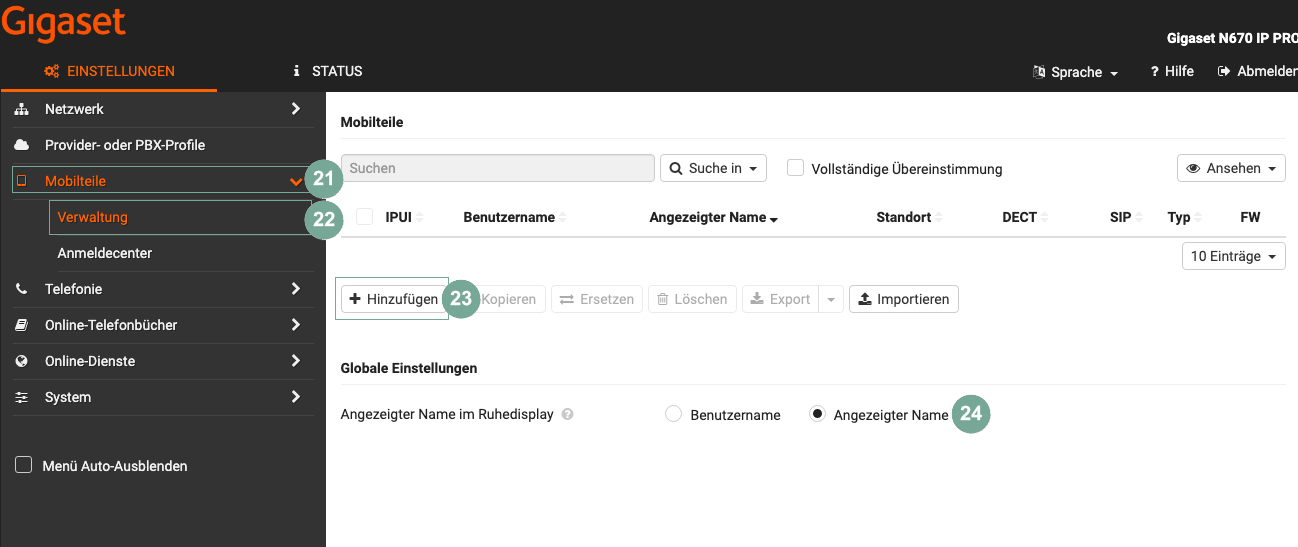Screen dimensions: 1298x547
Task: Expand the System menu chevron
Action: [296, 397]
